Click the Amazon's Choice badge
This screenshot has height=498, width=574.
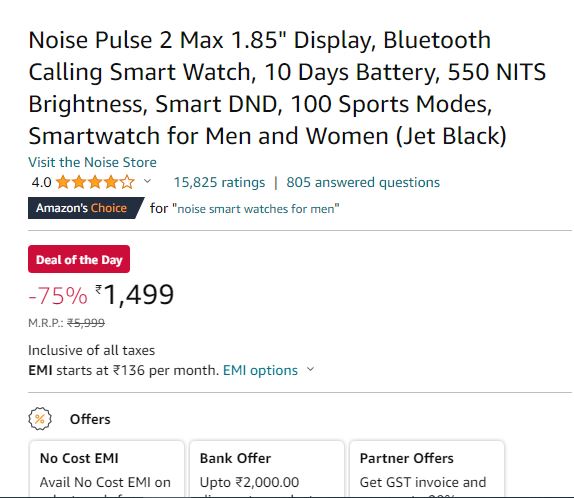click(86, 208)
